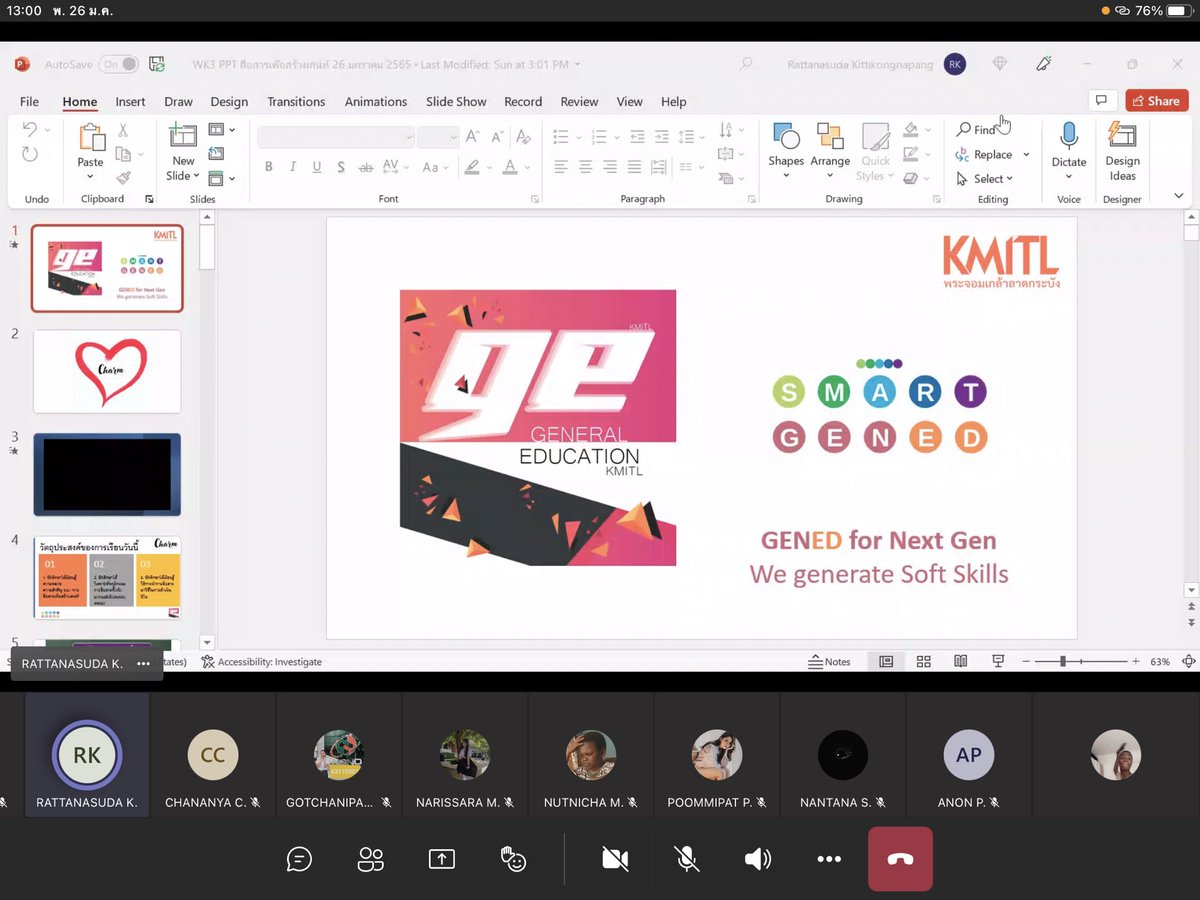
Task: Open the font color dropdown arrow
Action: pyautogui.click(x=527, y=167)
